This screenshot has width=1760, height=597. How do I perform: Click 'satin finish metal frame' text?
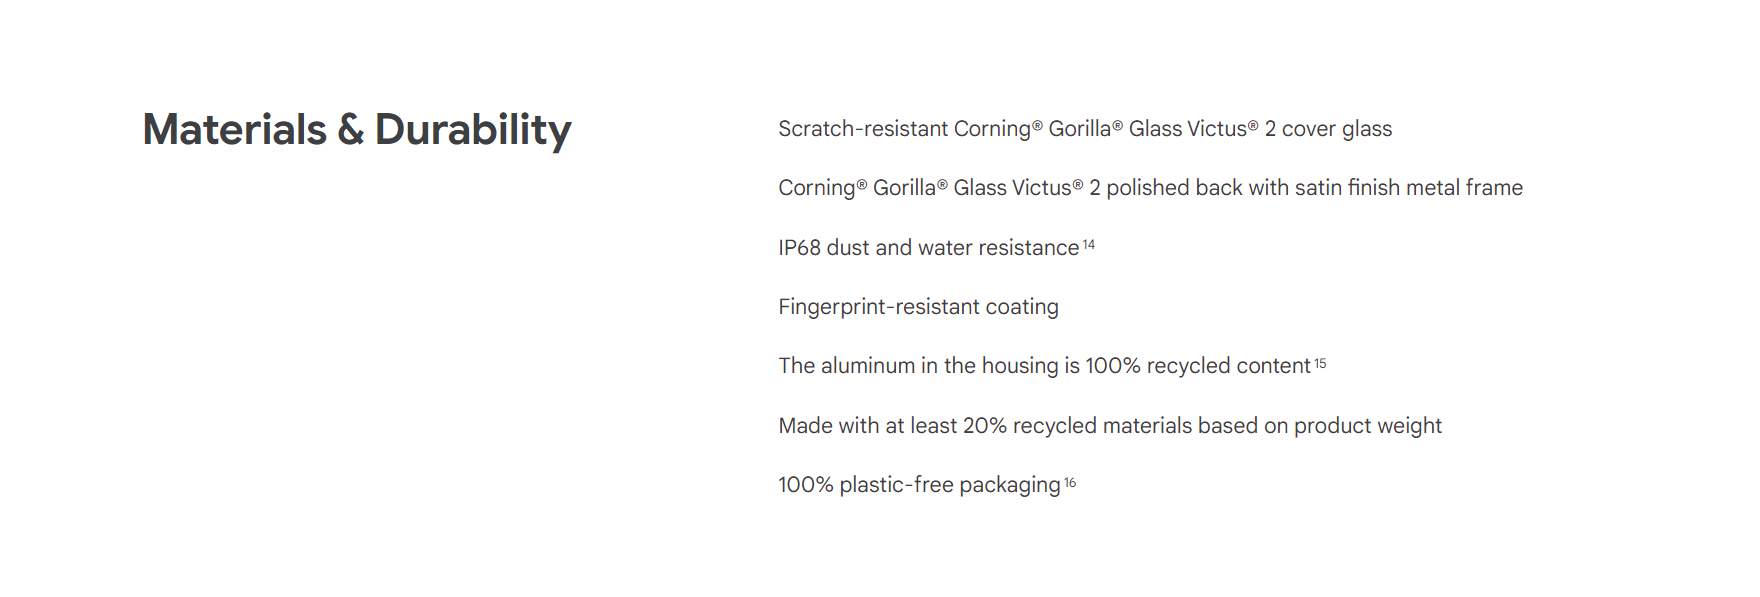(x=1409, y=188)
